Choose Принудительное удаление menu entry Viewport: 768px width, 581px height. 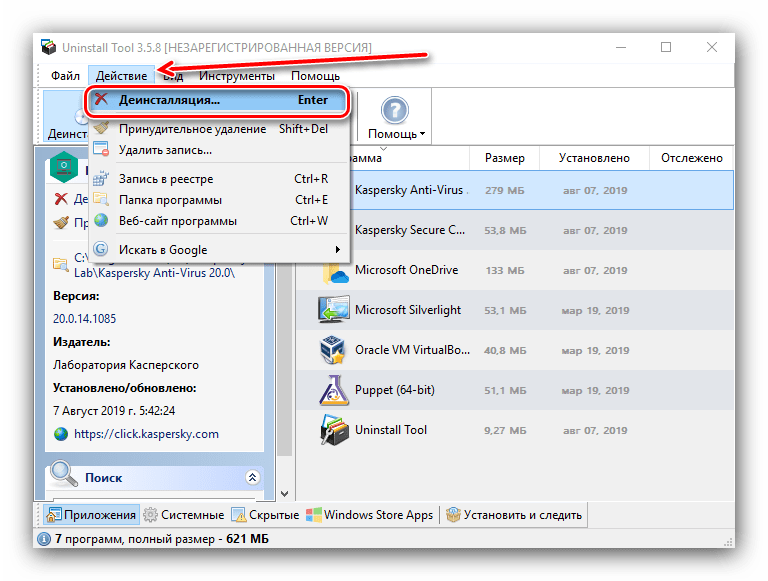coord(219,129)
